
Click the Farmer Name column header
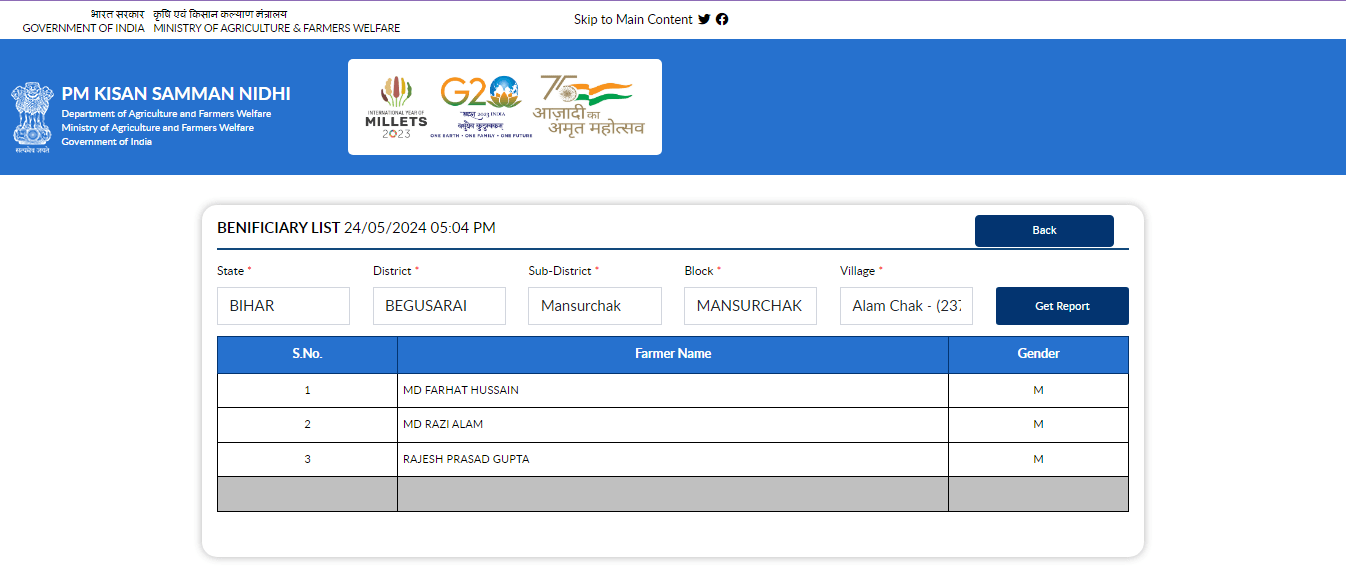673,354
